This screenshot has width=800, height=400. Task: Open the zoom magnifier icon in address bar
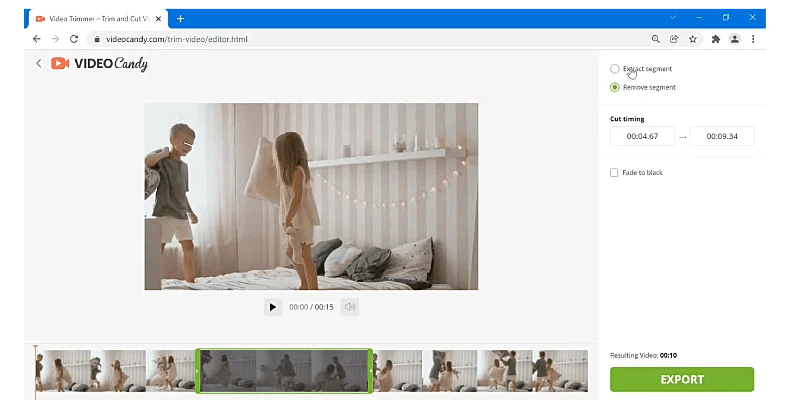point(656,39)
